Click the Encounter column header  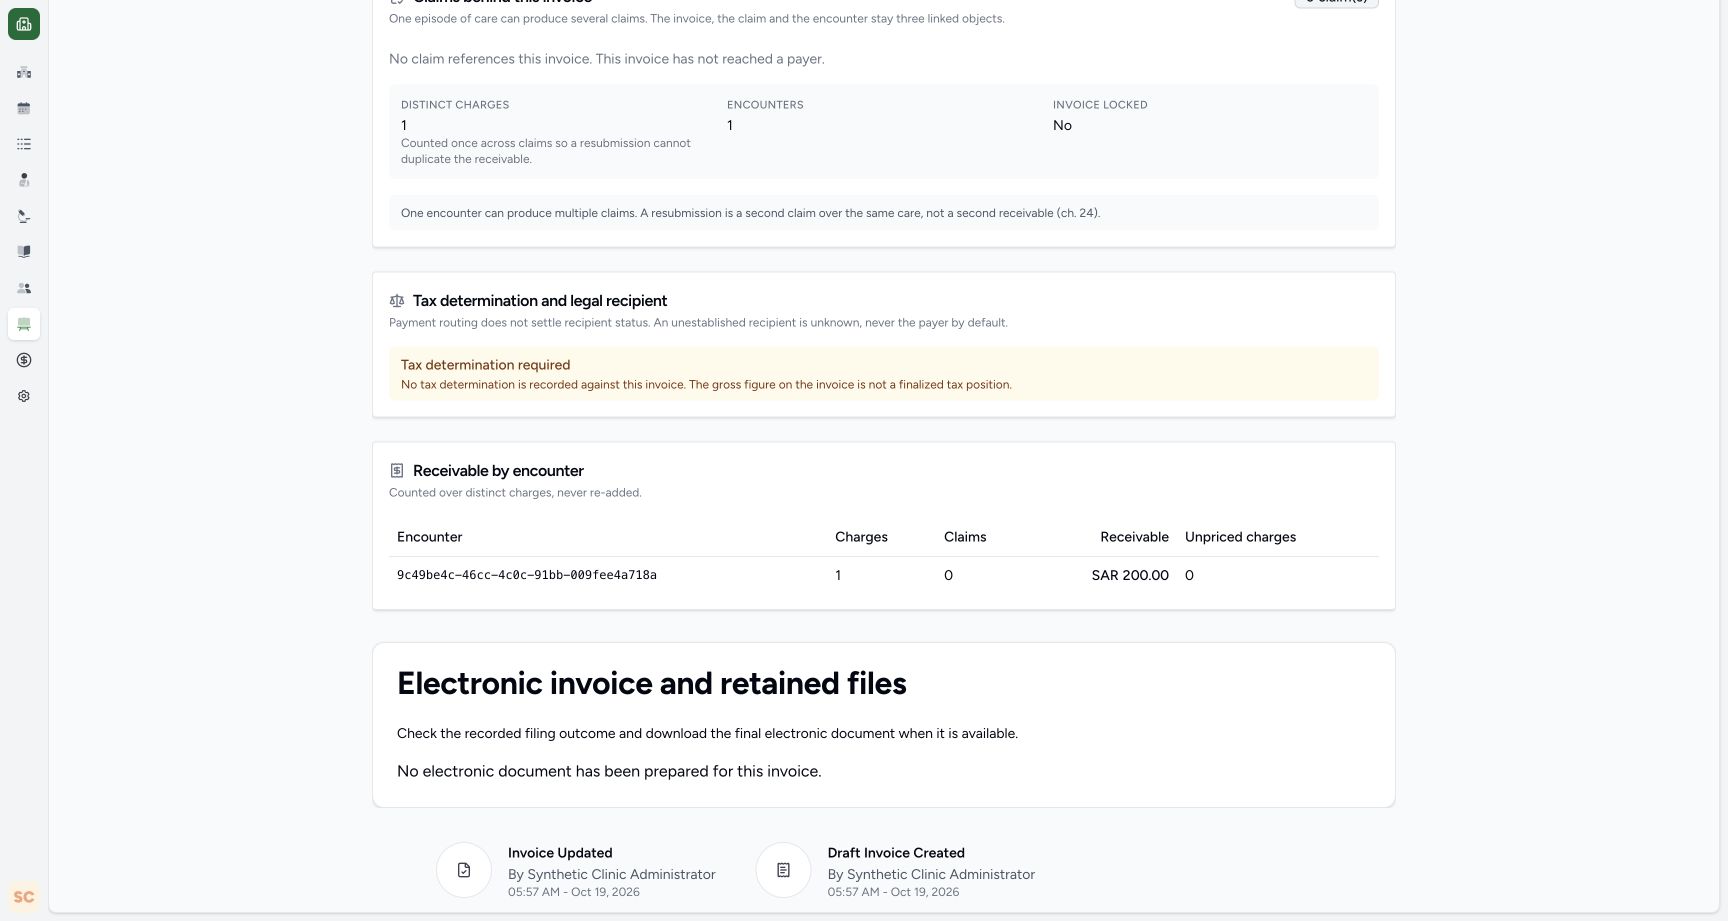coord(430,537)
